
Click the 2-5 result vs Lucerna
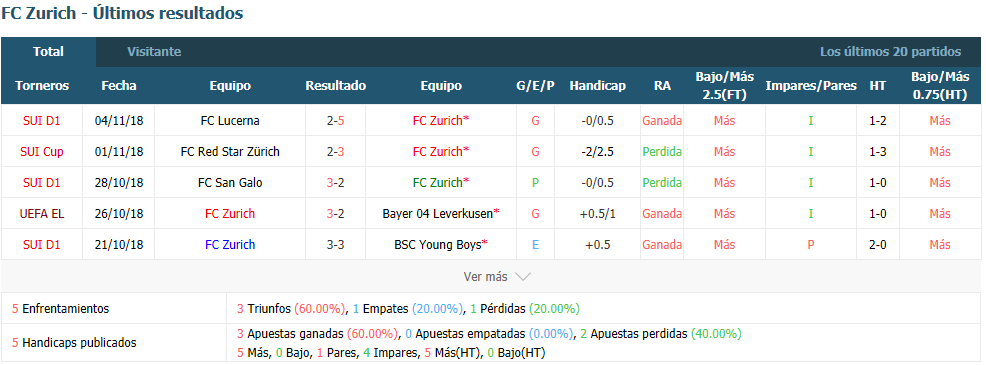pyautogui.click(x=335, y=121)
